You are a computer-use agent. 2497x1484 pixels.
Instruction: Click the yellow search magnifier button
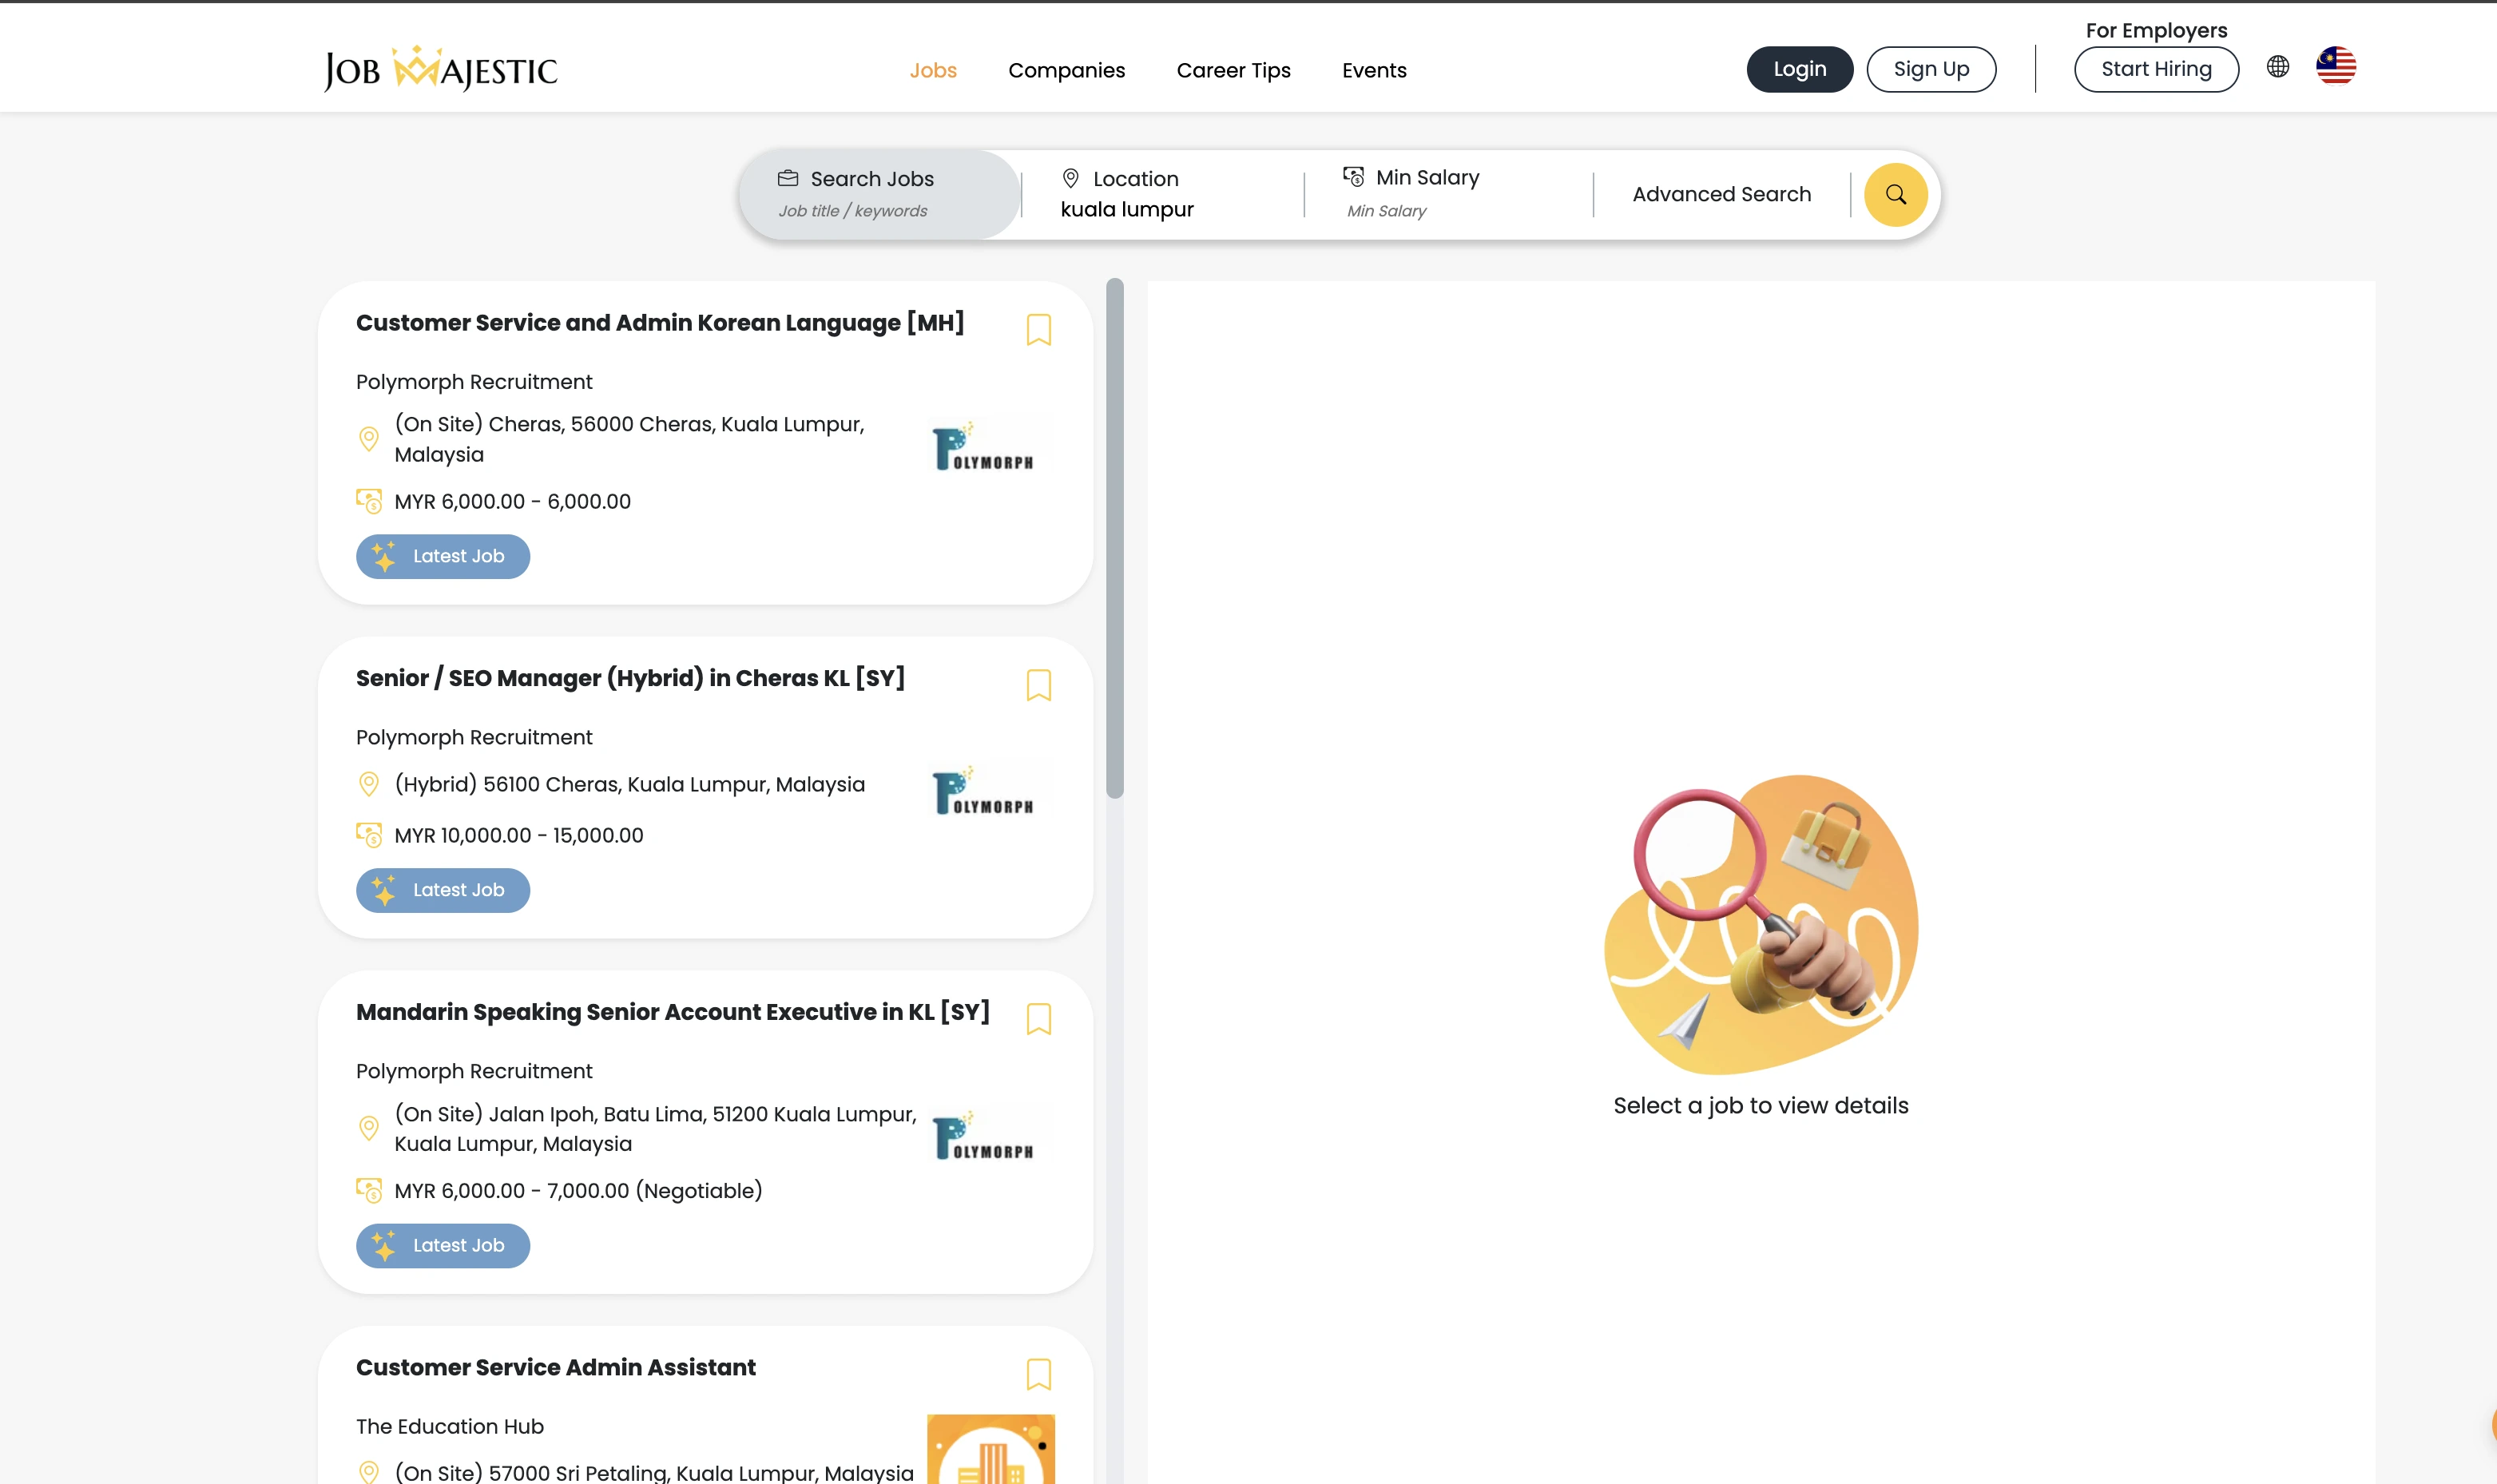click(x=1894, y=194)
